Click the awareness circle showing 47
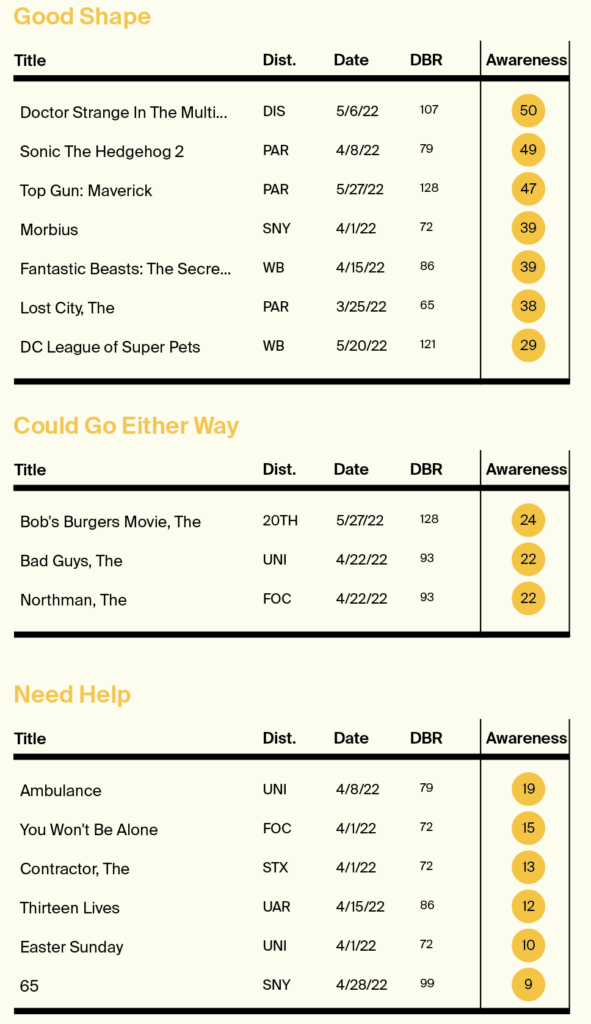591x1024 pixels. 528,189
